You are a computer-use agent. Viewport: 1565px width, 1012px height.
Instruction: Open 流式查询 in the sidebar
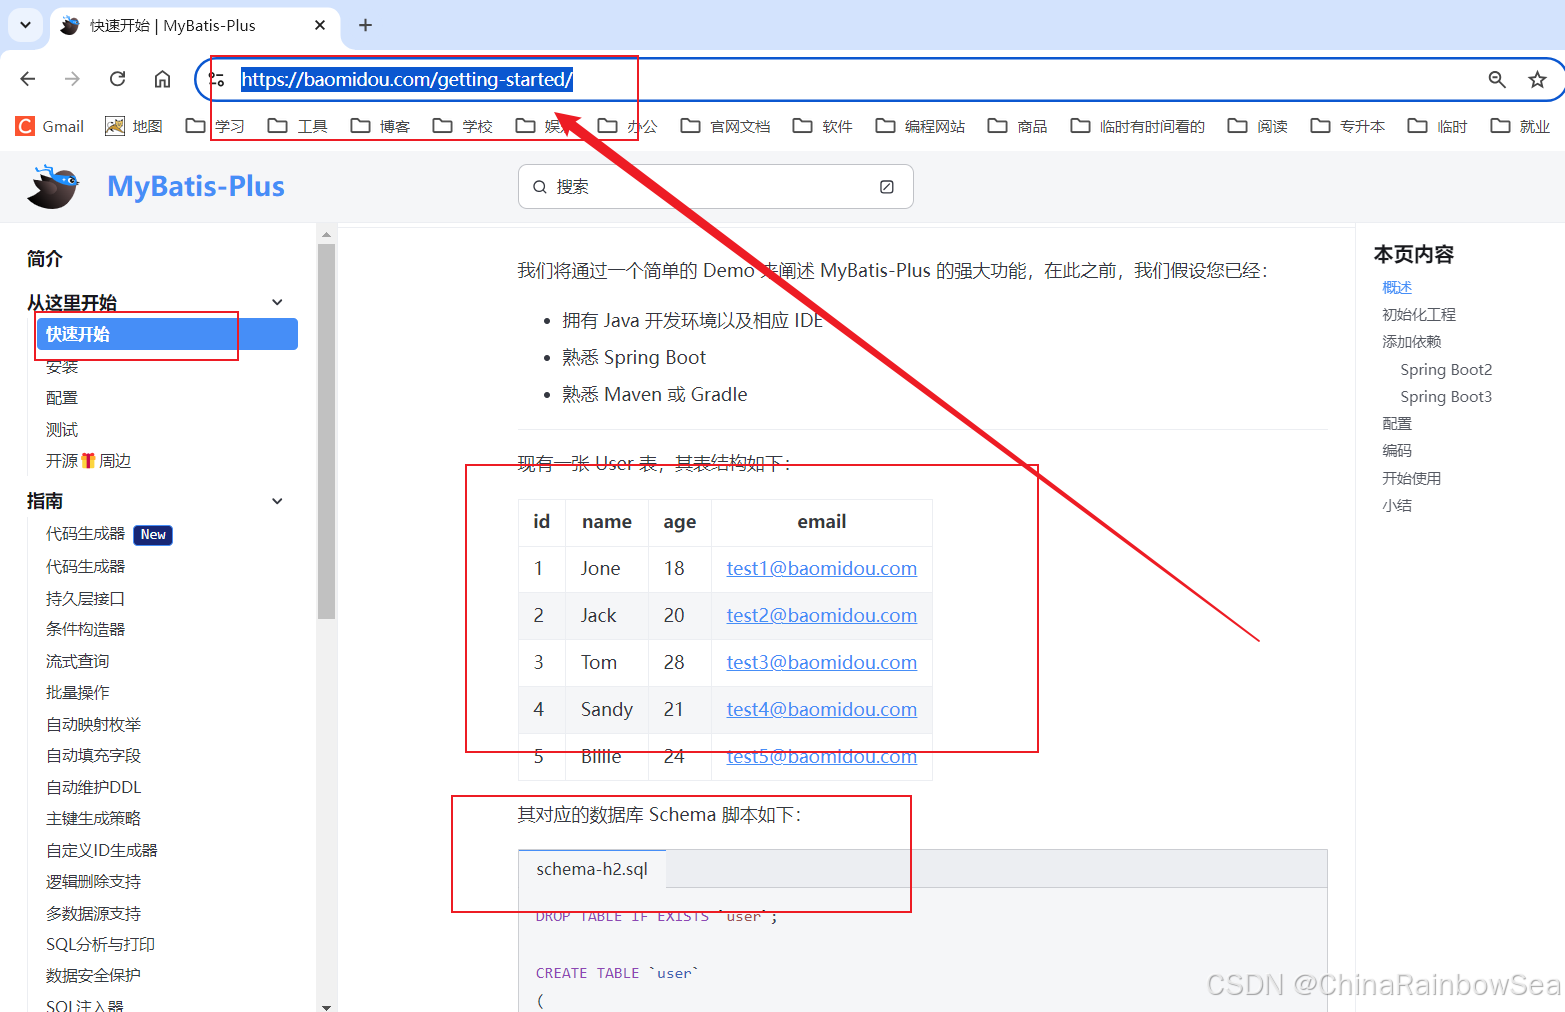click(x=77, y=661)
